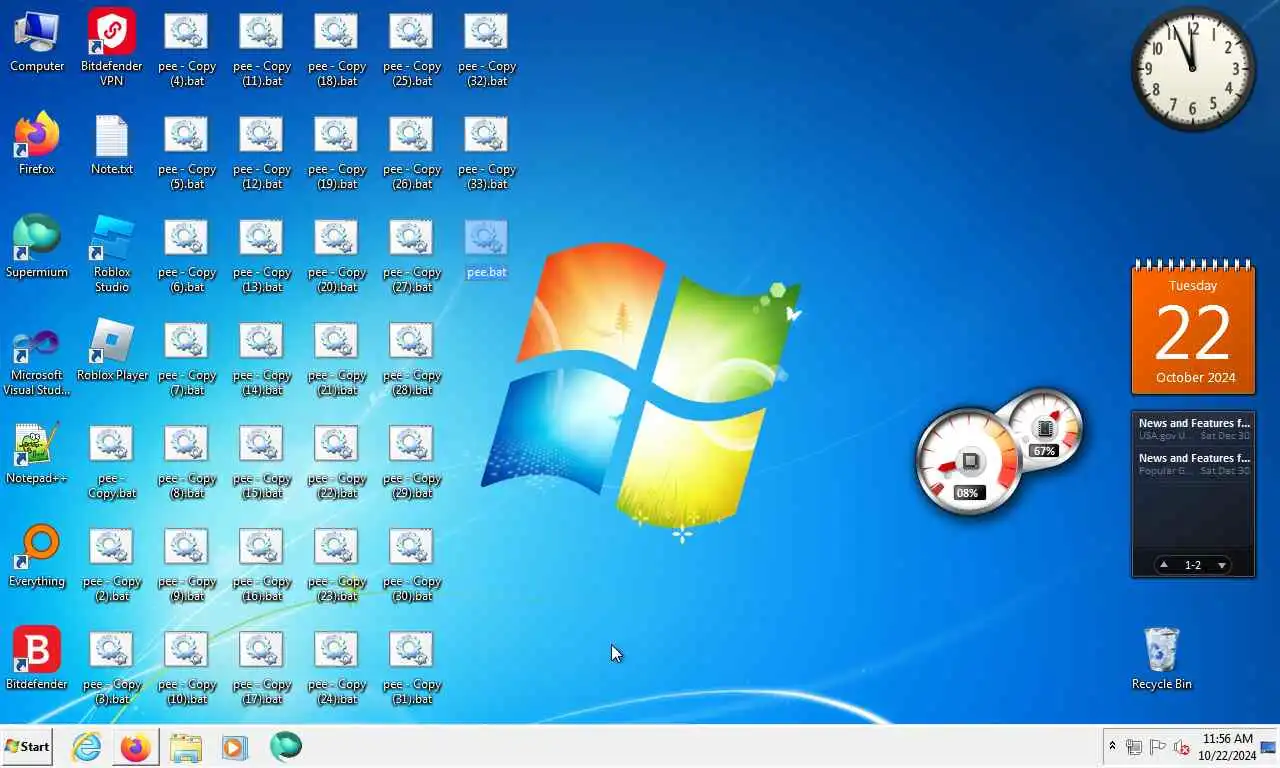Open Windows Media Player from taskbar
Image resolution: width=1280 pixels, height=768 pixels.
(235, 747)
